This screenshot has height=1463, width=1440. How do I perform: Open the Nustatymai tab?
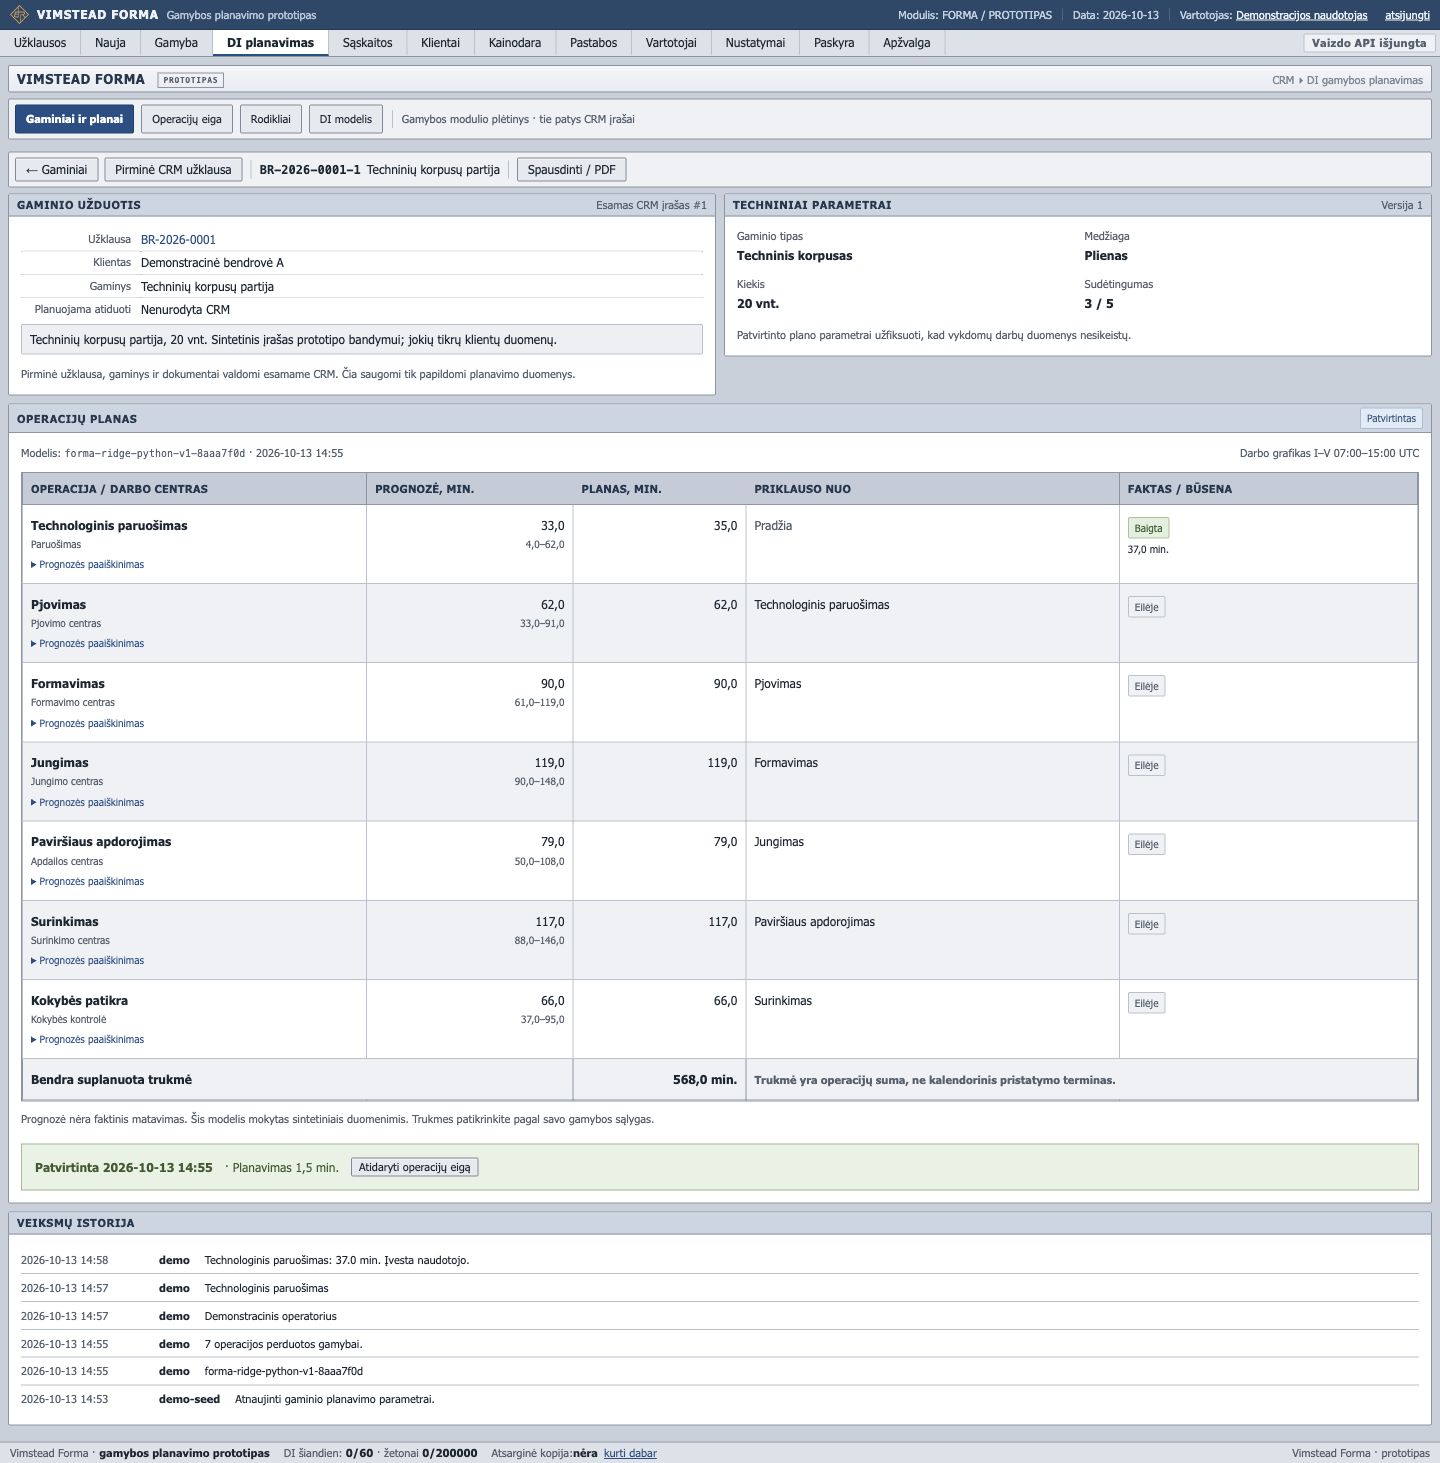pos(755,43)
